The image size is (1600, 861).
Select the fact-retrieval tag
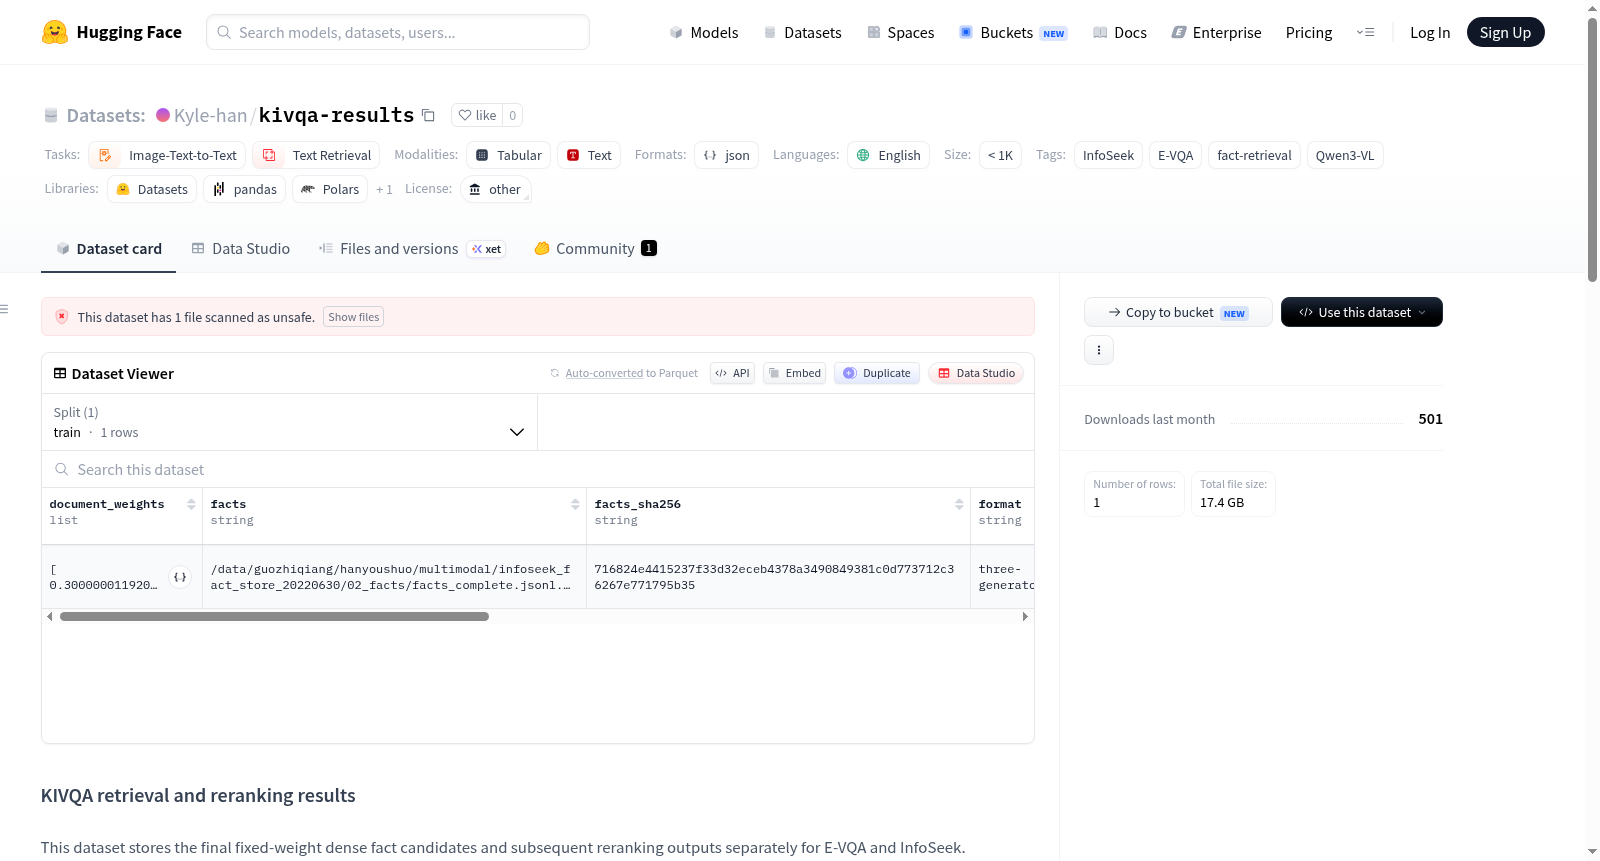click(1254, 155)
